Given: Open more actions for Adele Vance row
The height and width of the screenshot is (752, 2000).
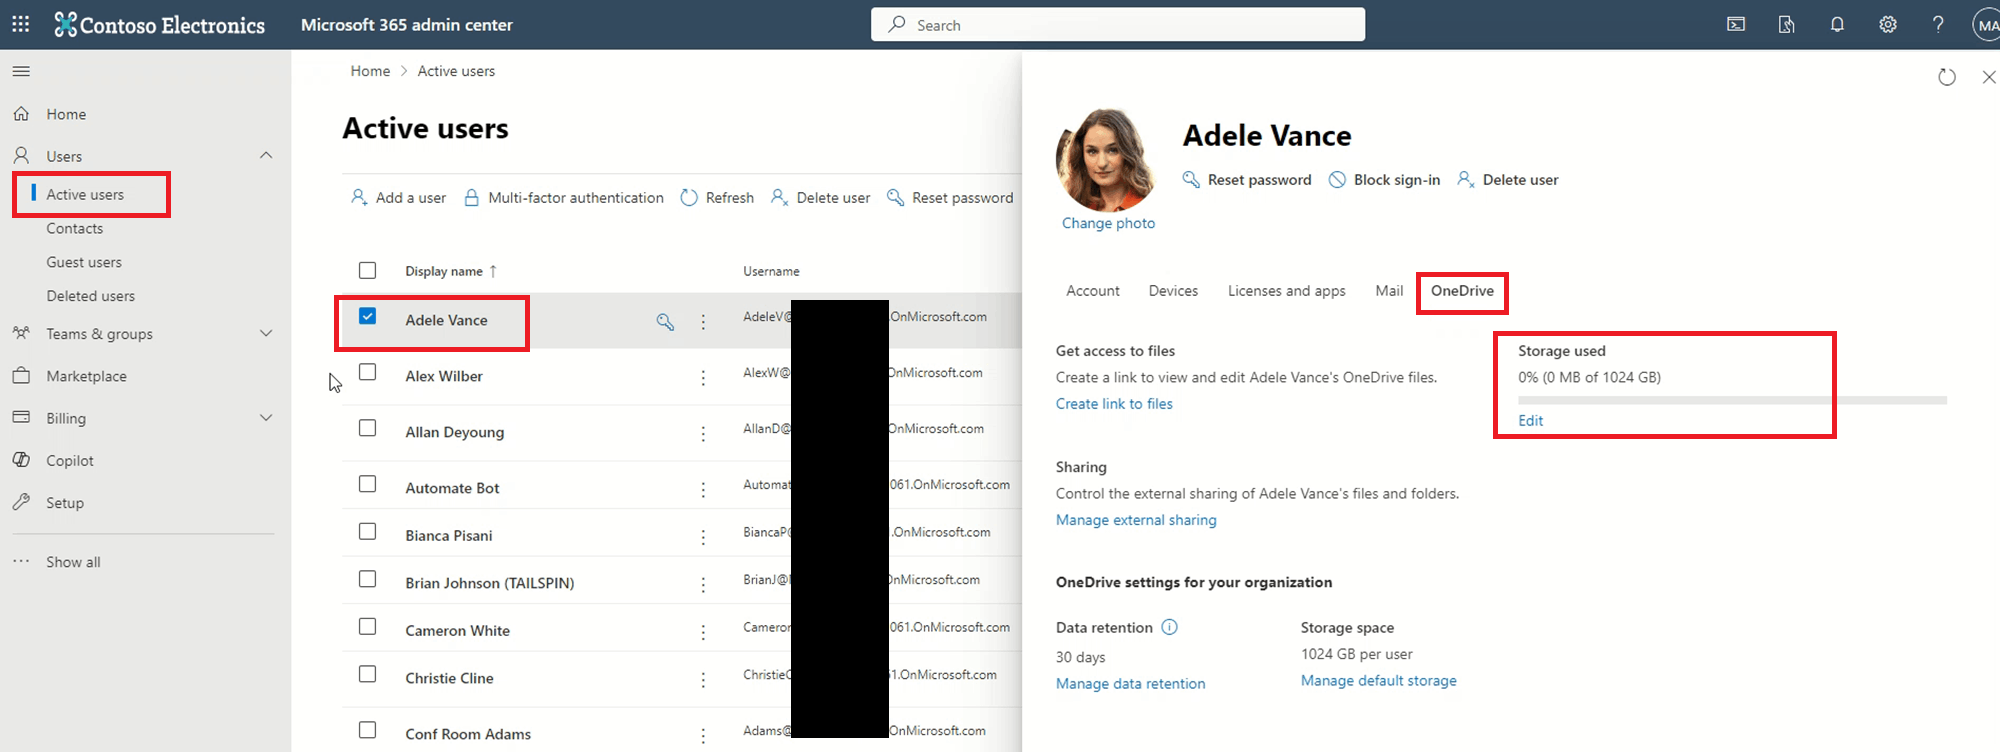Looking at the screenshot, I should pyautogui.click(x=703, y=321).
